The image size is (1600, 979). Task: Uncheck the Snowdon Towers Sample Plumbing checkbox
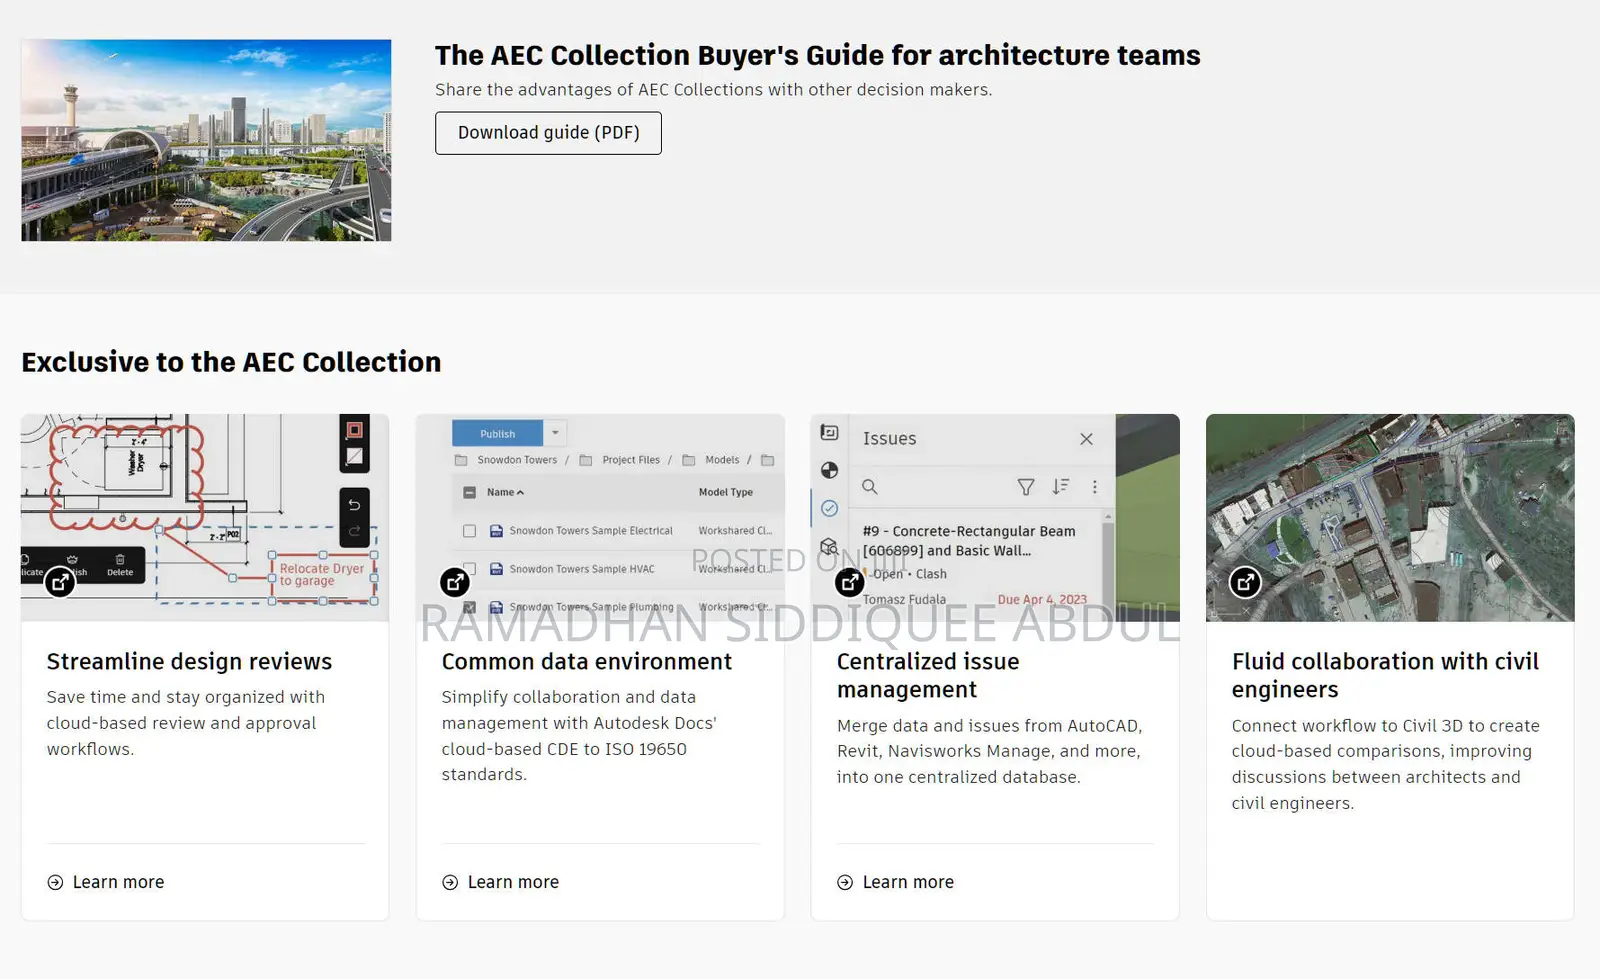(x=469, y=607)
